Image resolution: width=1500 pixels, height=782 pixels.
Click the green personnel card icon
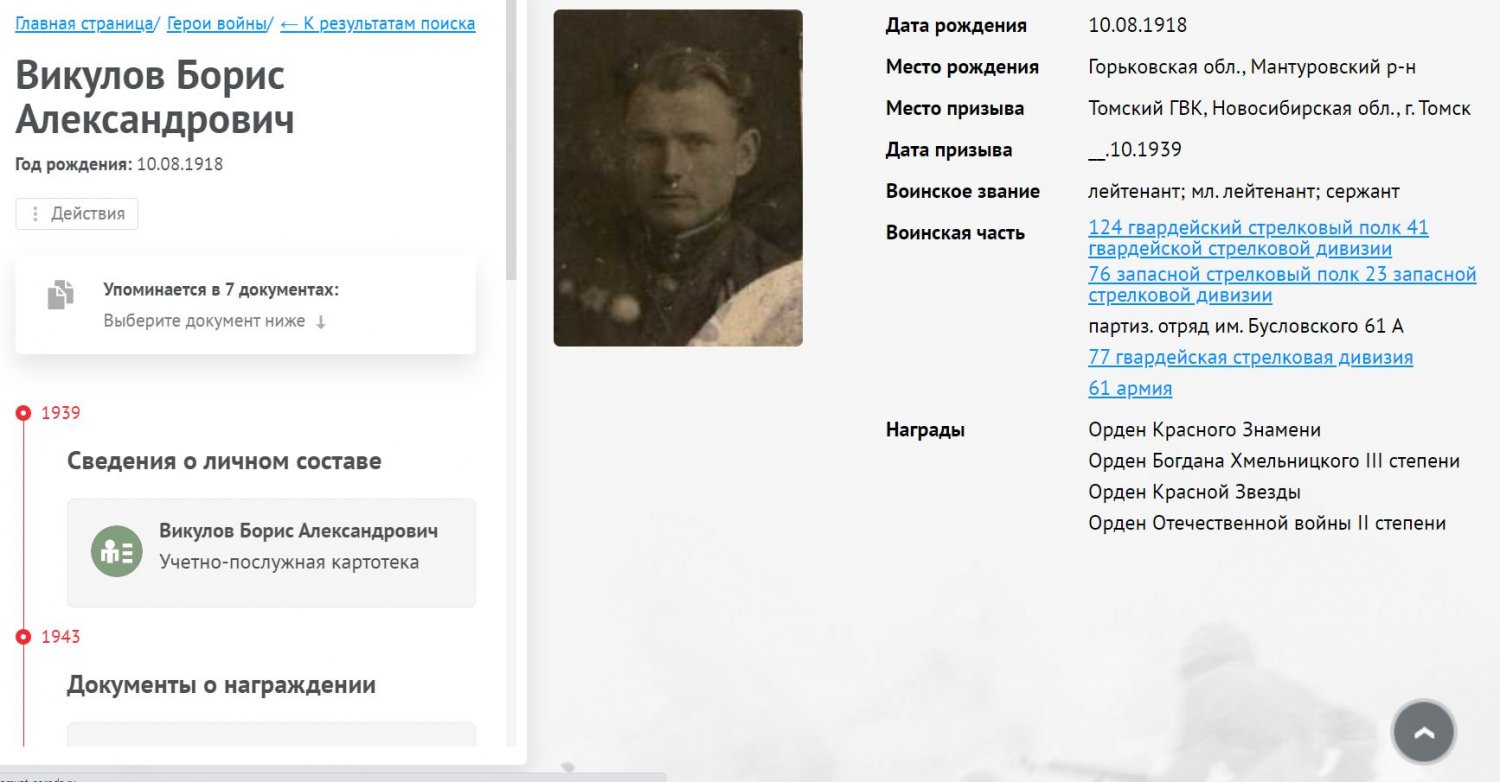click(x=117, y=551)
